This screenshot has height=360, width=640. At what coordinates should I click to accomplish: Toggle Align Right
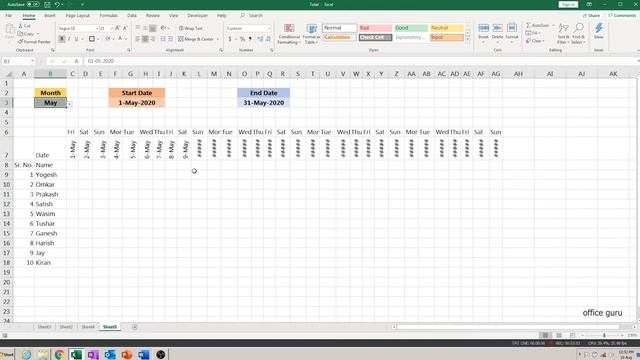pyautogui.click(x=153, y=39)
